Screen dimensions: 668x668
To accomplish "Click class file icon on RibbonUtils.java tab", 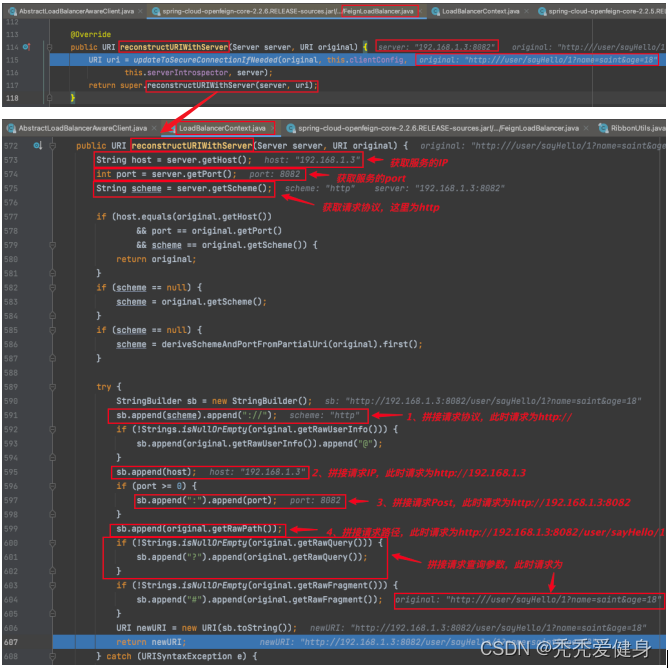I will pyautogui.click(x=603, y=128).
